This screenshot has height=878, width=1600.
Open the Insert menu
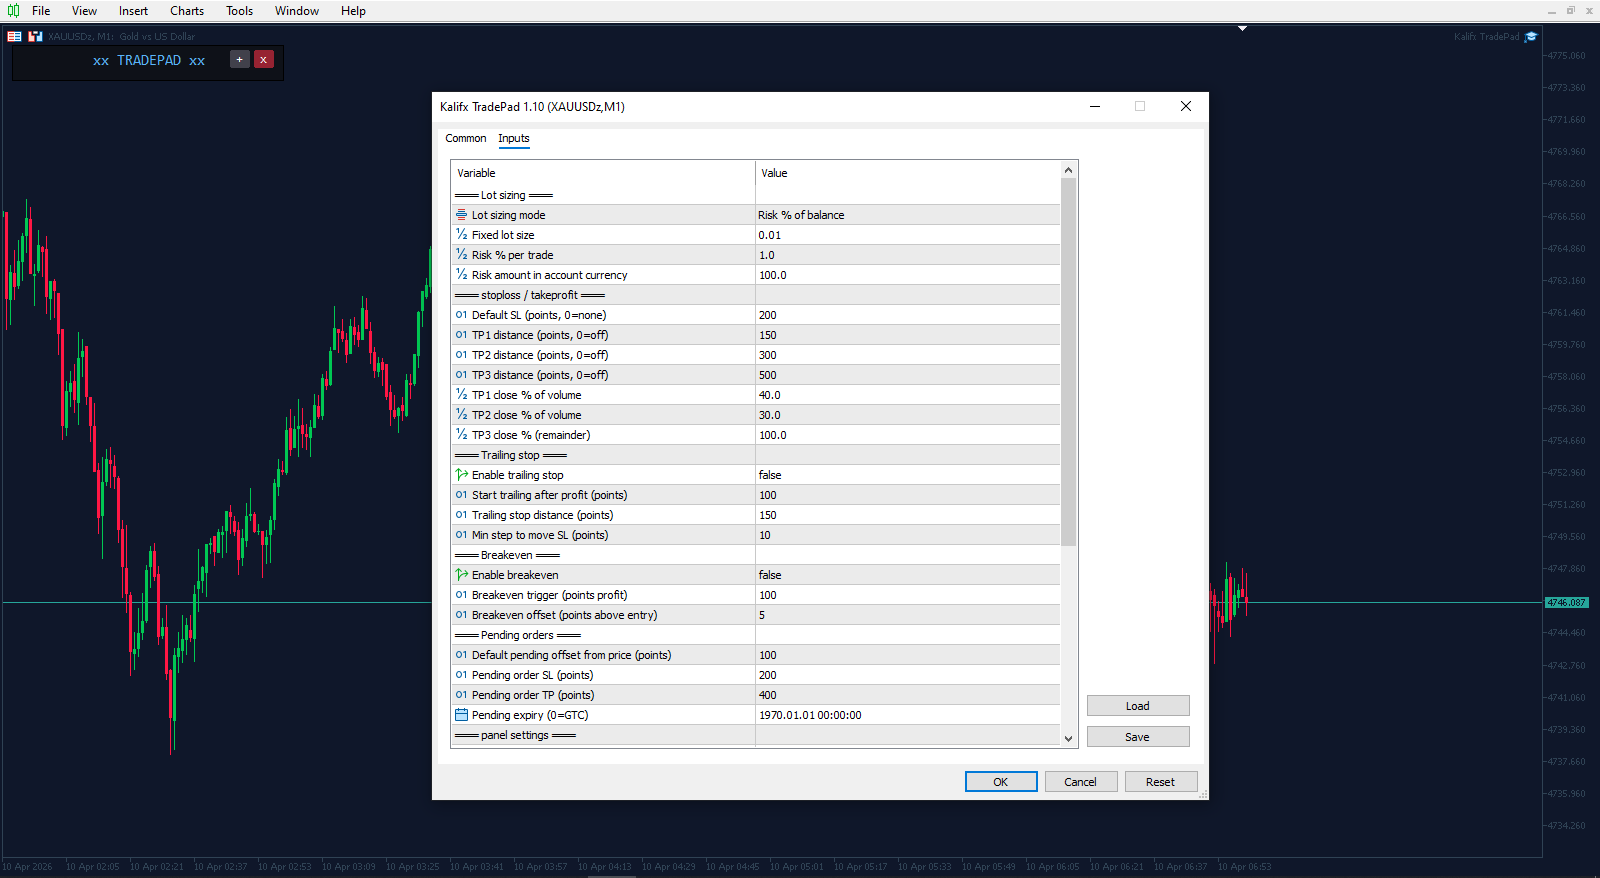point(133,11)
